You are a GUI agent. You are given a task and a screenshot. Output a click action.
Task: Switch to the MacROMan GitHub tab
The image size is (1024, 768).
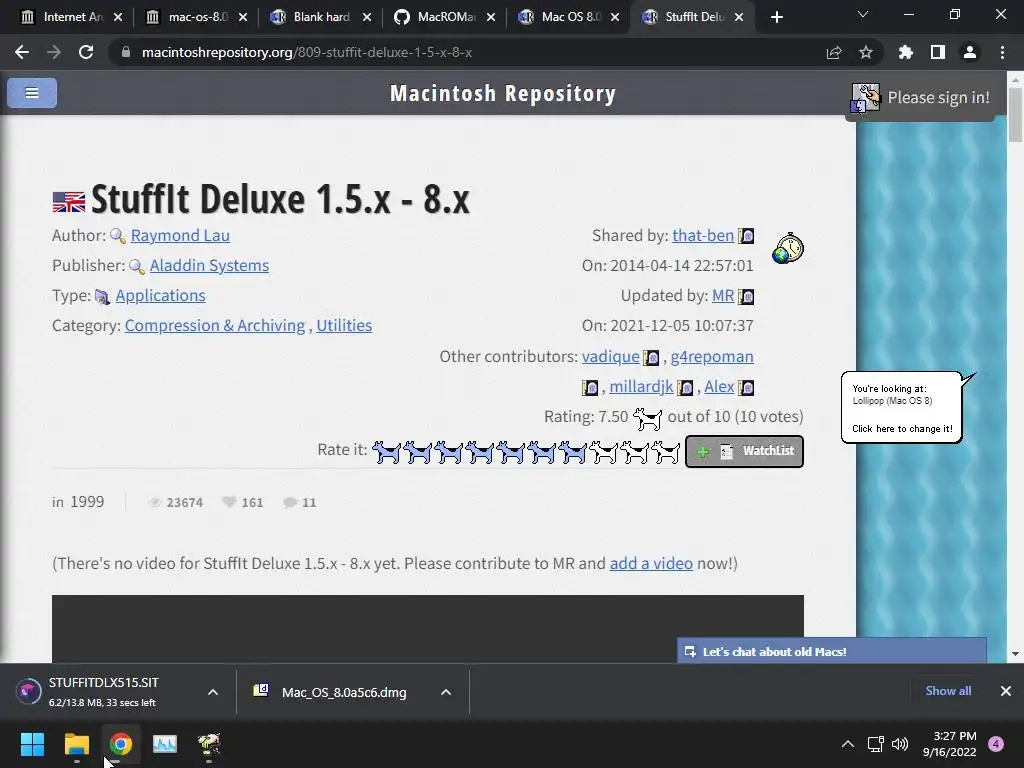pyautogui.click(x=445, y=17)
